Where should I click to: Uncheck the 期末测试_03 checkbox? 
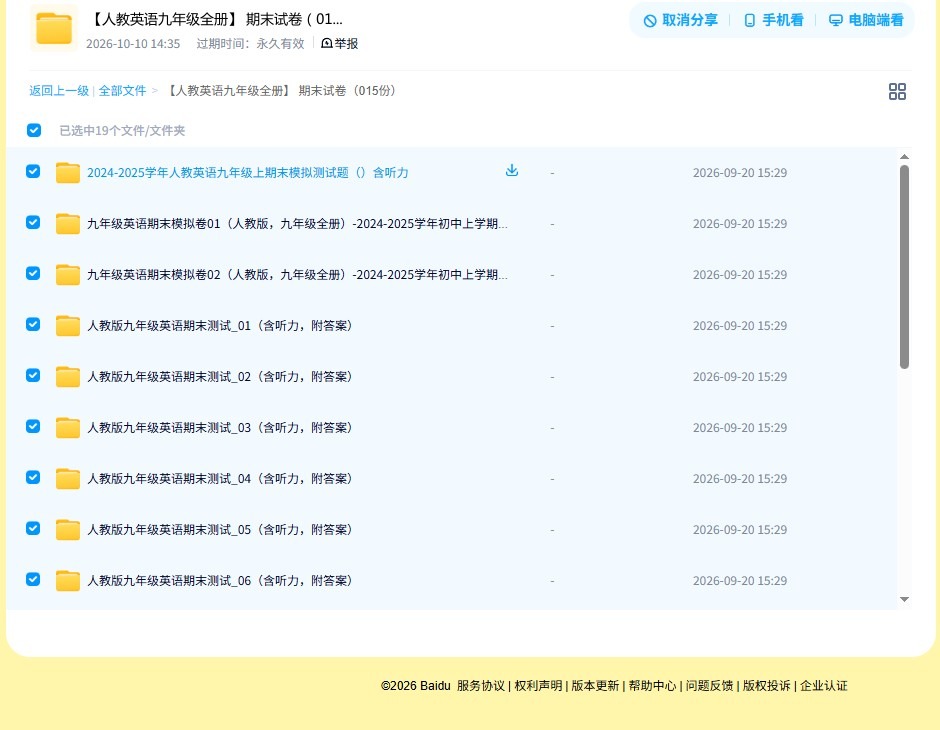(x=33, y=426)
